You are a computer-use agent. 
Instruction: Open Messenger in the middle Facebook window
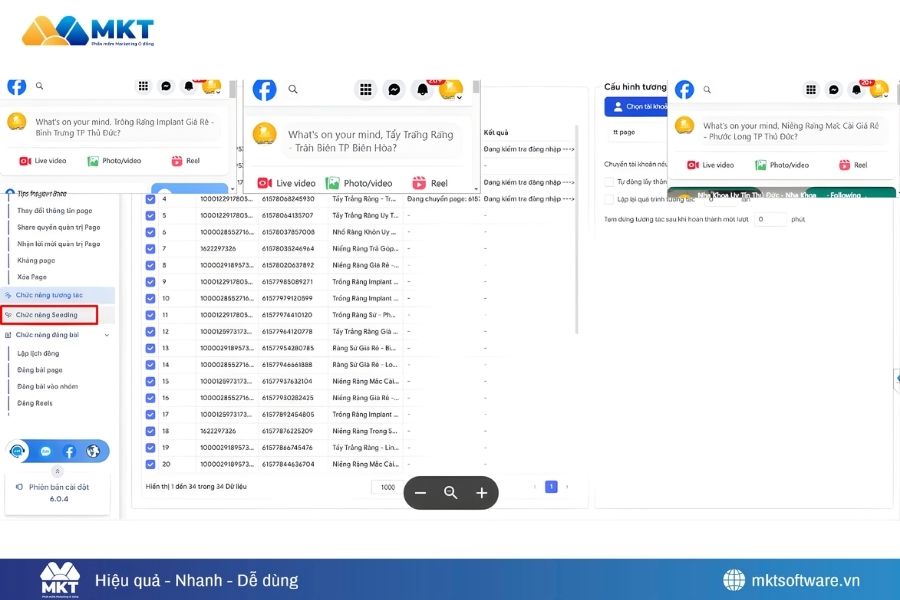395,90
